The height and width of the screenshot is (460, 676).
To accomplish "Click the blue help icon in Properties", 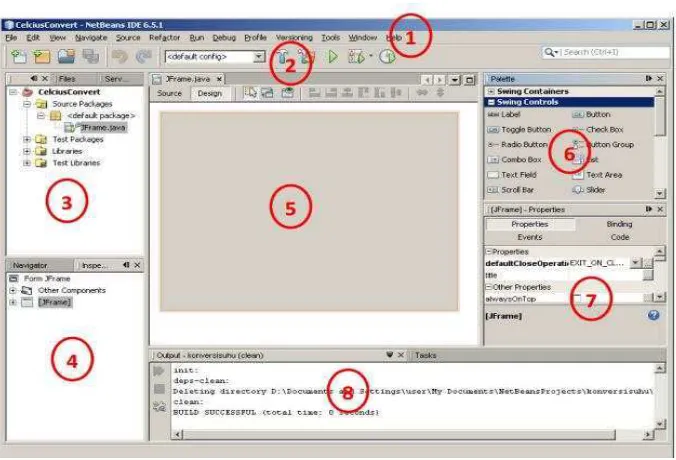I will click(654, 315).
